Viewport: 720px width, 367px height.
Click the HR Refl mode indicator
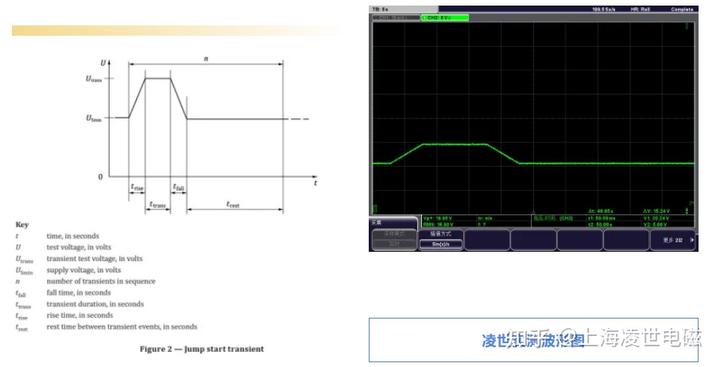point(640,9)
